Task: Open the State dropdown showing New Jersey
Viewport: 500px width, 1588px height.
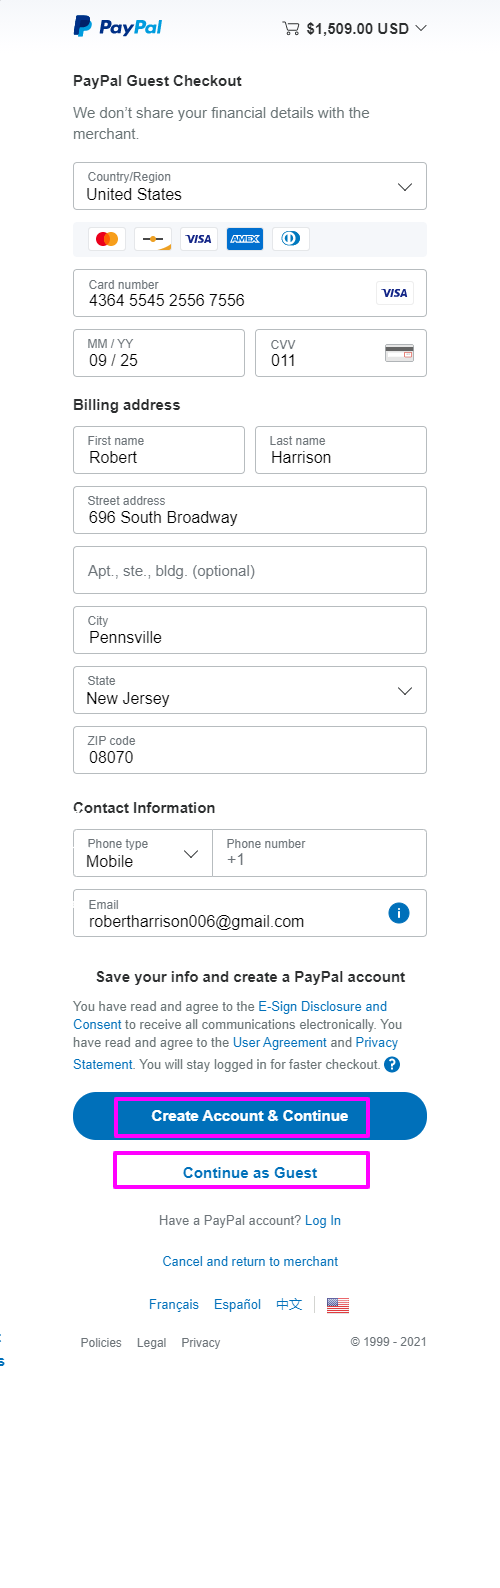Action: coord(250,690)
